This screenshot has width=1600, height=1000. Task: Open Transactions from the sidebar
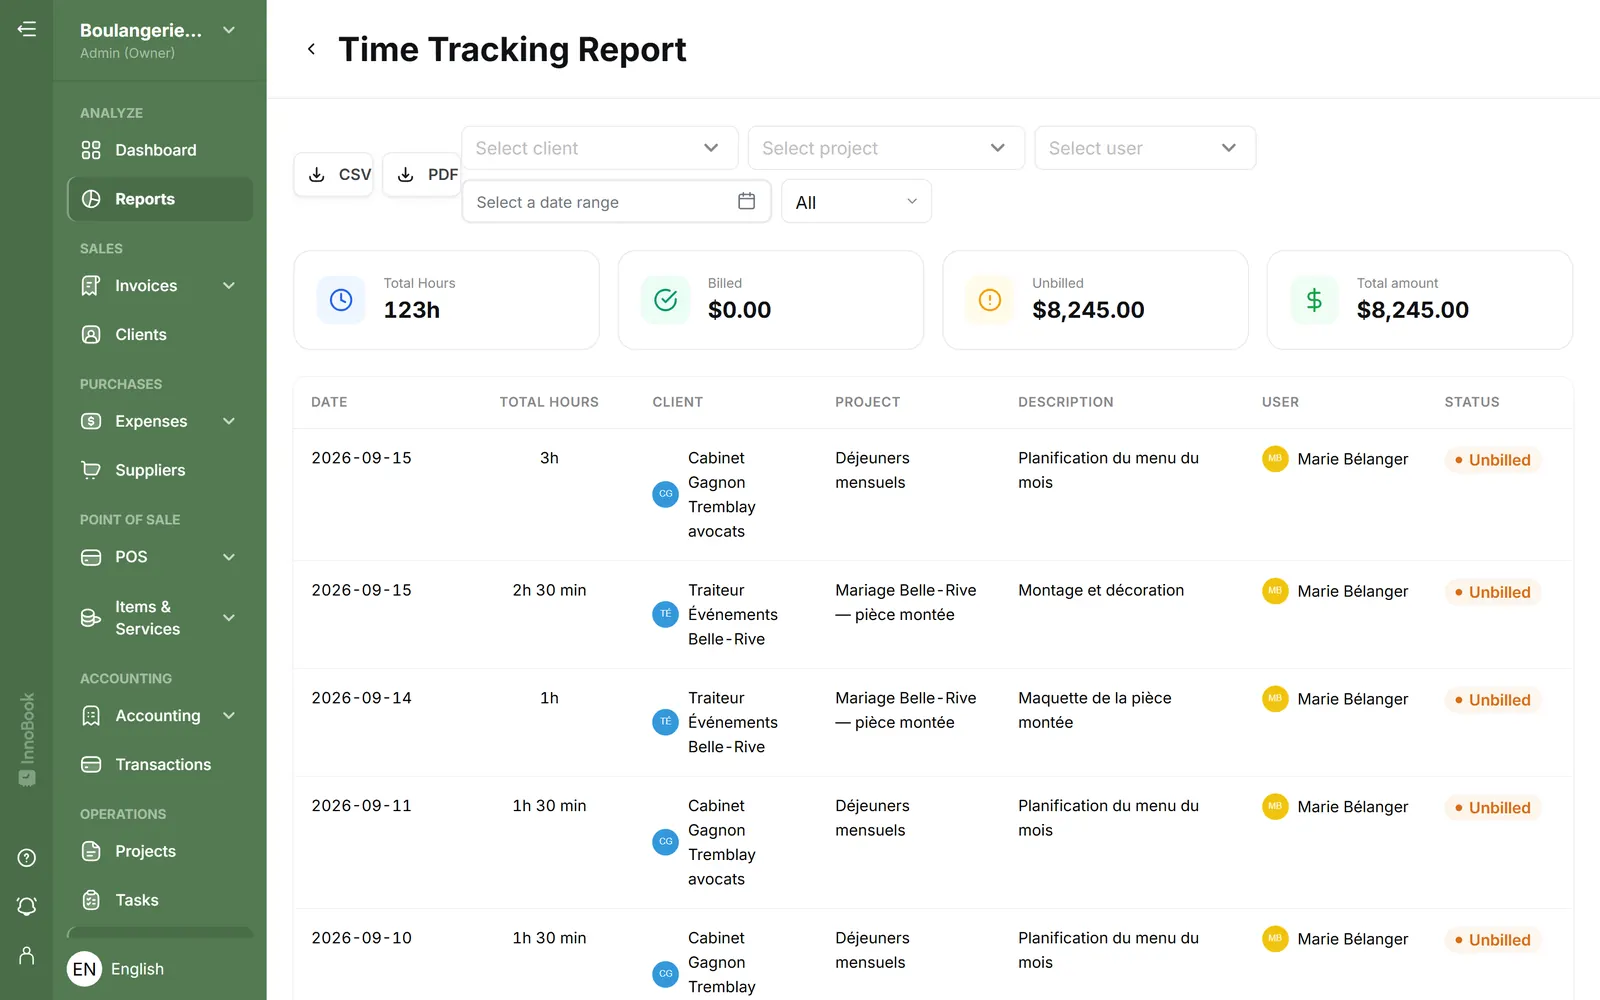pos(159,765)
